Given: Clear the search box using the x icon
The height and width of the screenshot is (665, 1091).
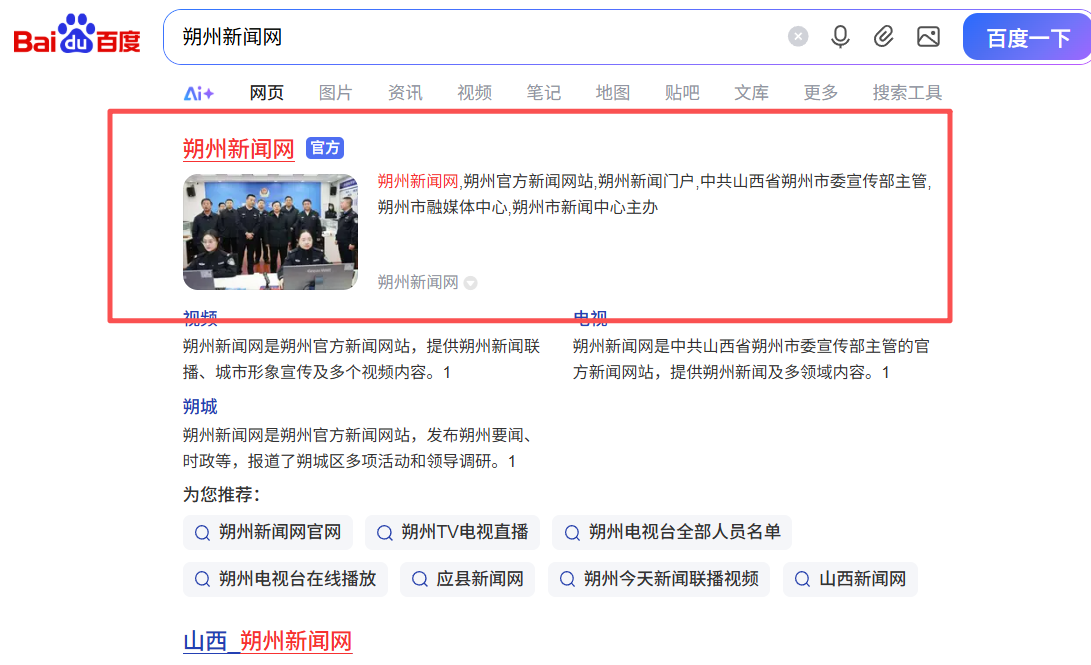Looking at the screenshot, I should tap(797, 36).
